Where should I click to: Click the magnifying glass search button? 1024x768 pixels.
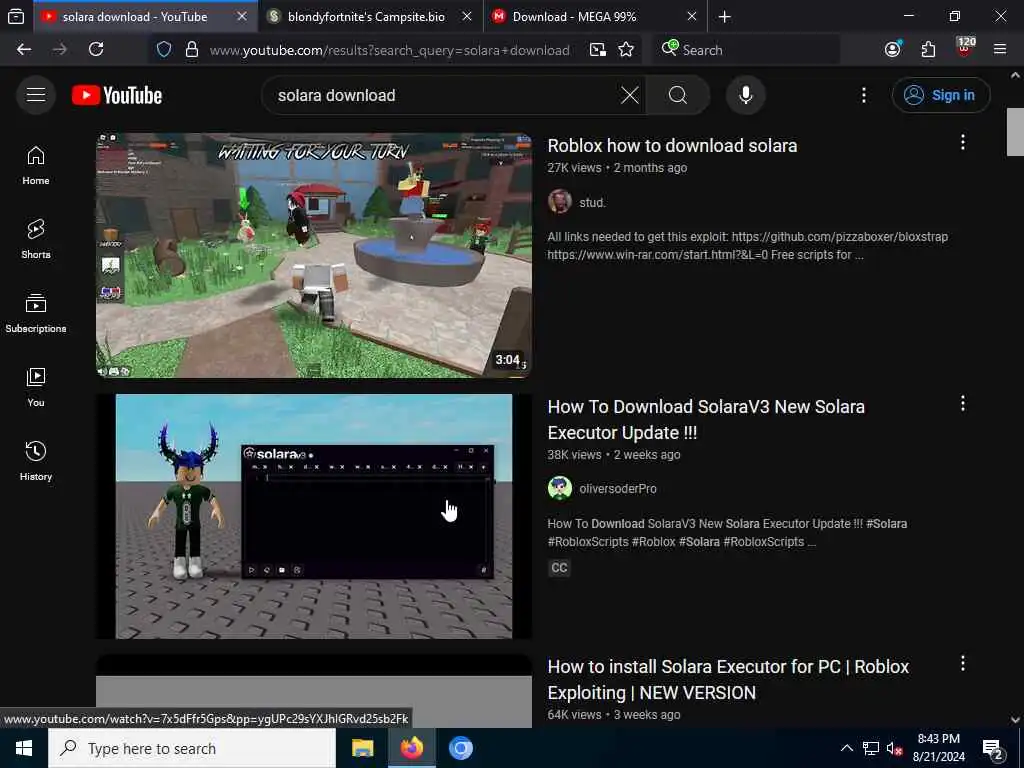pos(678,95)
